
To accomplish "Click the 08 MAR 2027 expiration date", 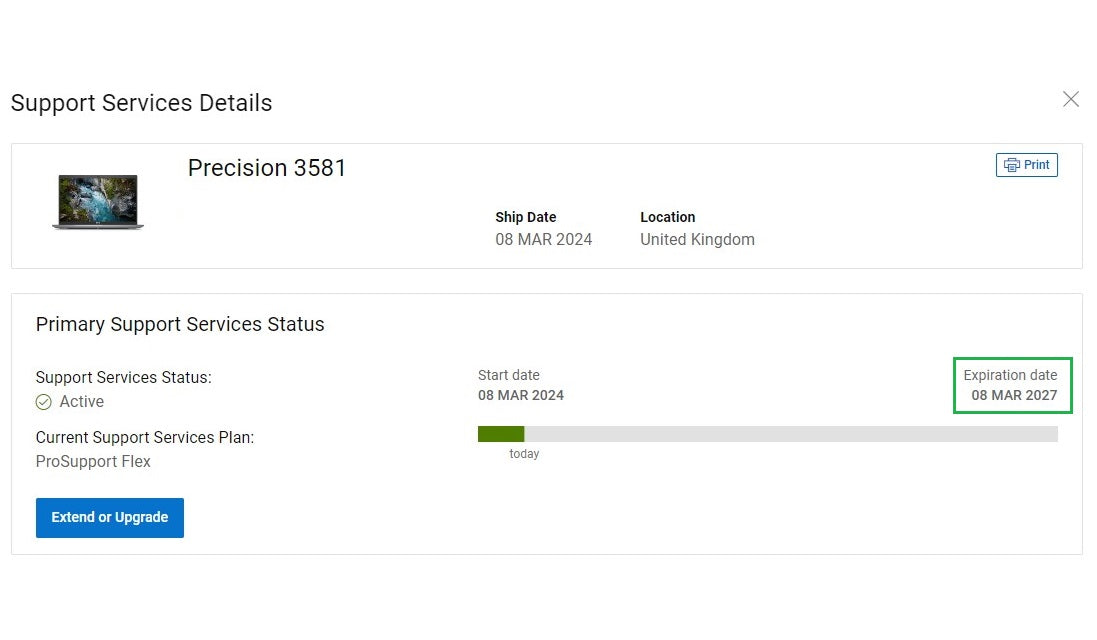I will 1014,395.
